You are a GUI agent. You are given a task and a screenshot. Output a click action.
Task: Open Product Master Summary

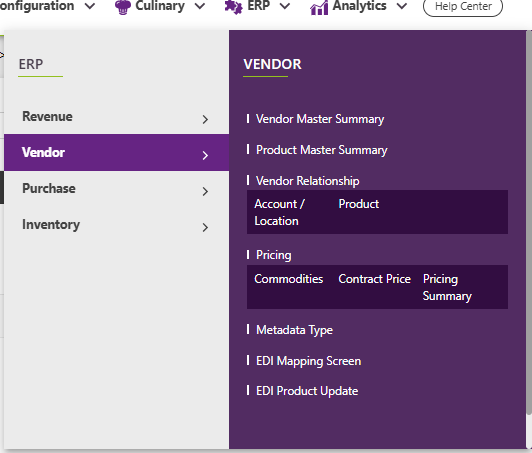[x=321, y=150]
